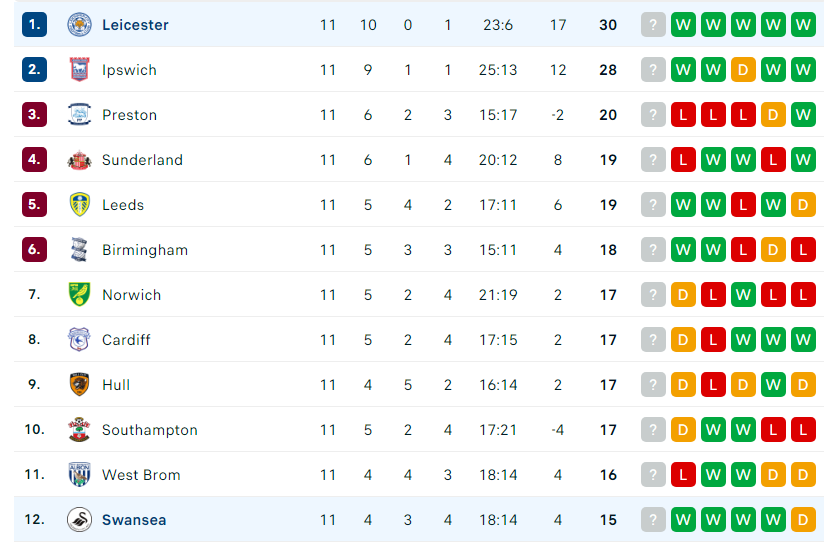The width and height of the screenshot is (824, 547).
Task: Open the West Brom team link
Action: click(141, 475)
